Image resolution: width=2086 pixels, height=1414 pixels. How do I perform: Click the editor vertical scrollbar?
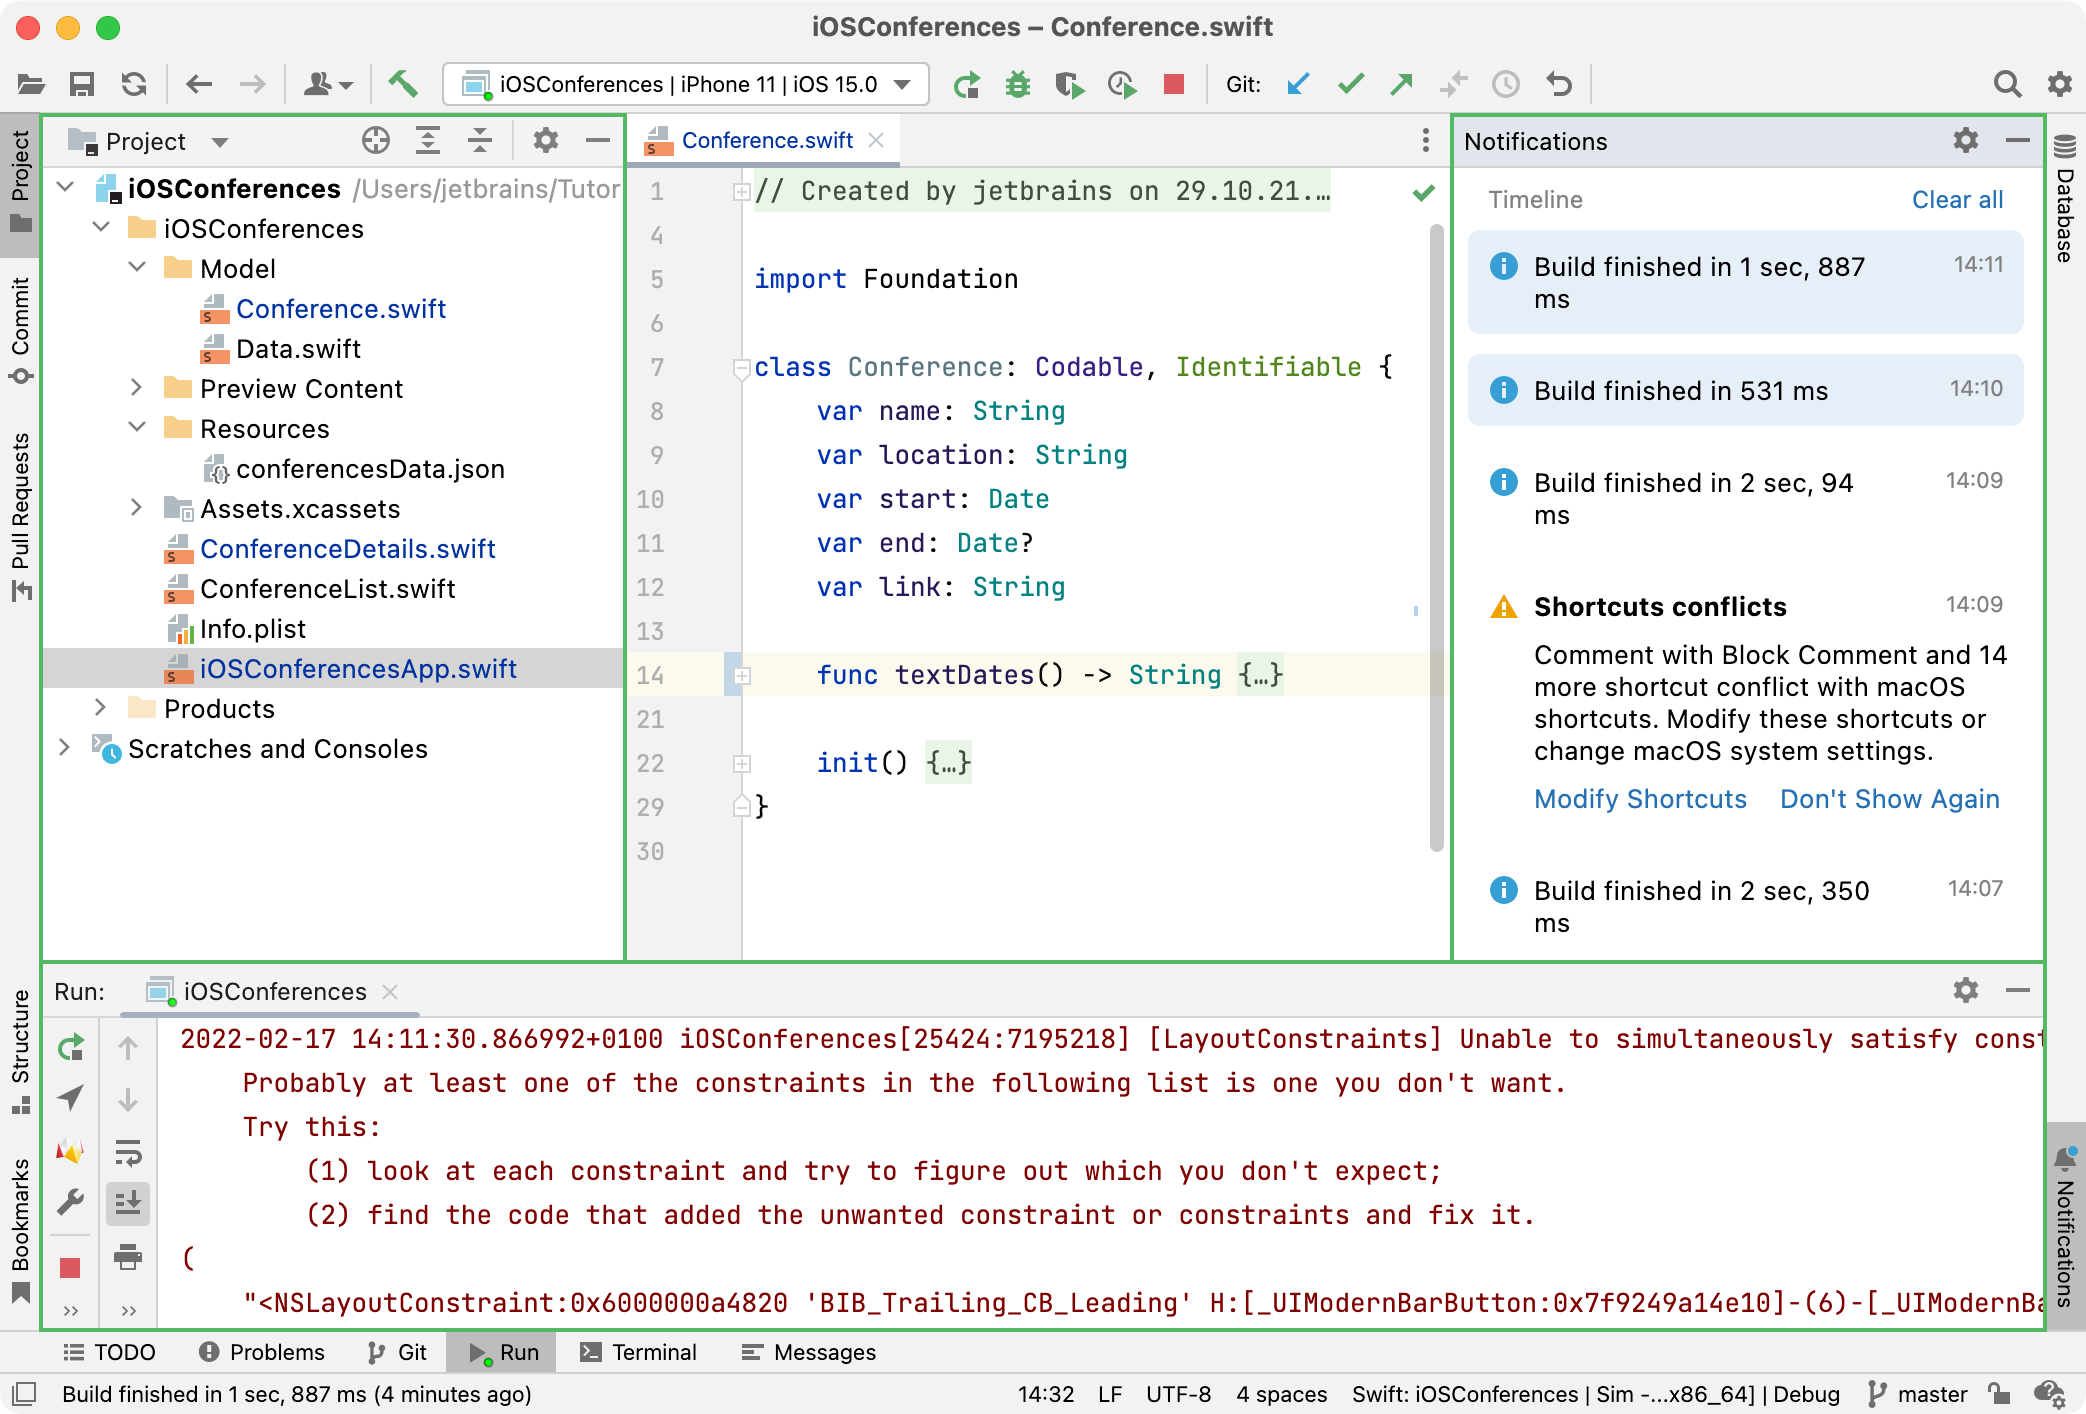coord(1437,538)
